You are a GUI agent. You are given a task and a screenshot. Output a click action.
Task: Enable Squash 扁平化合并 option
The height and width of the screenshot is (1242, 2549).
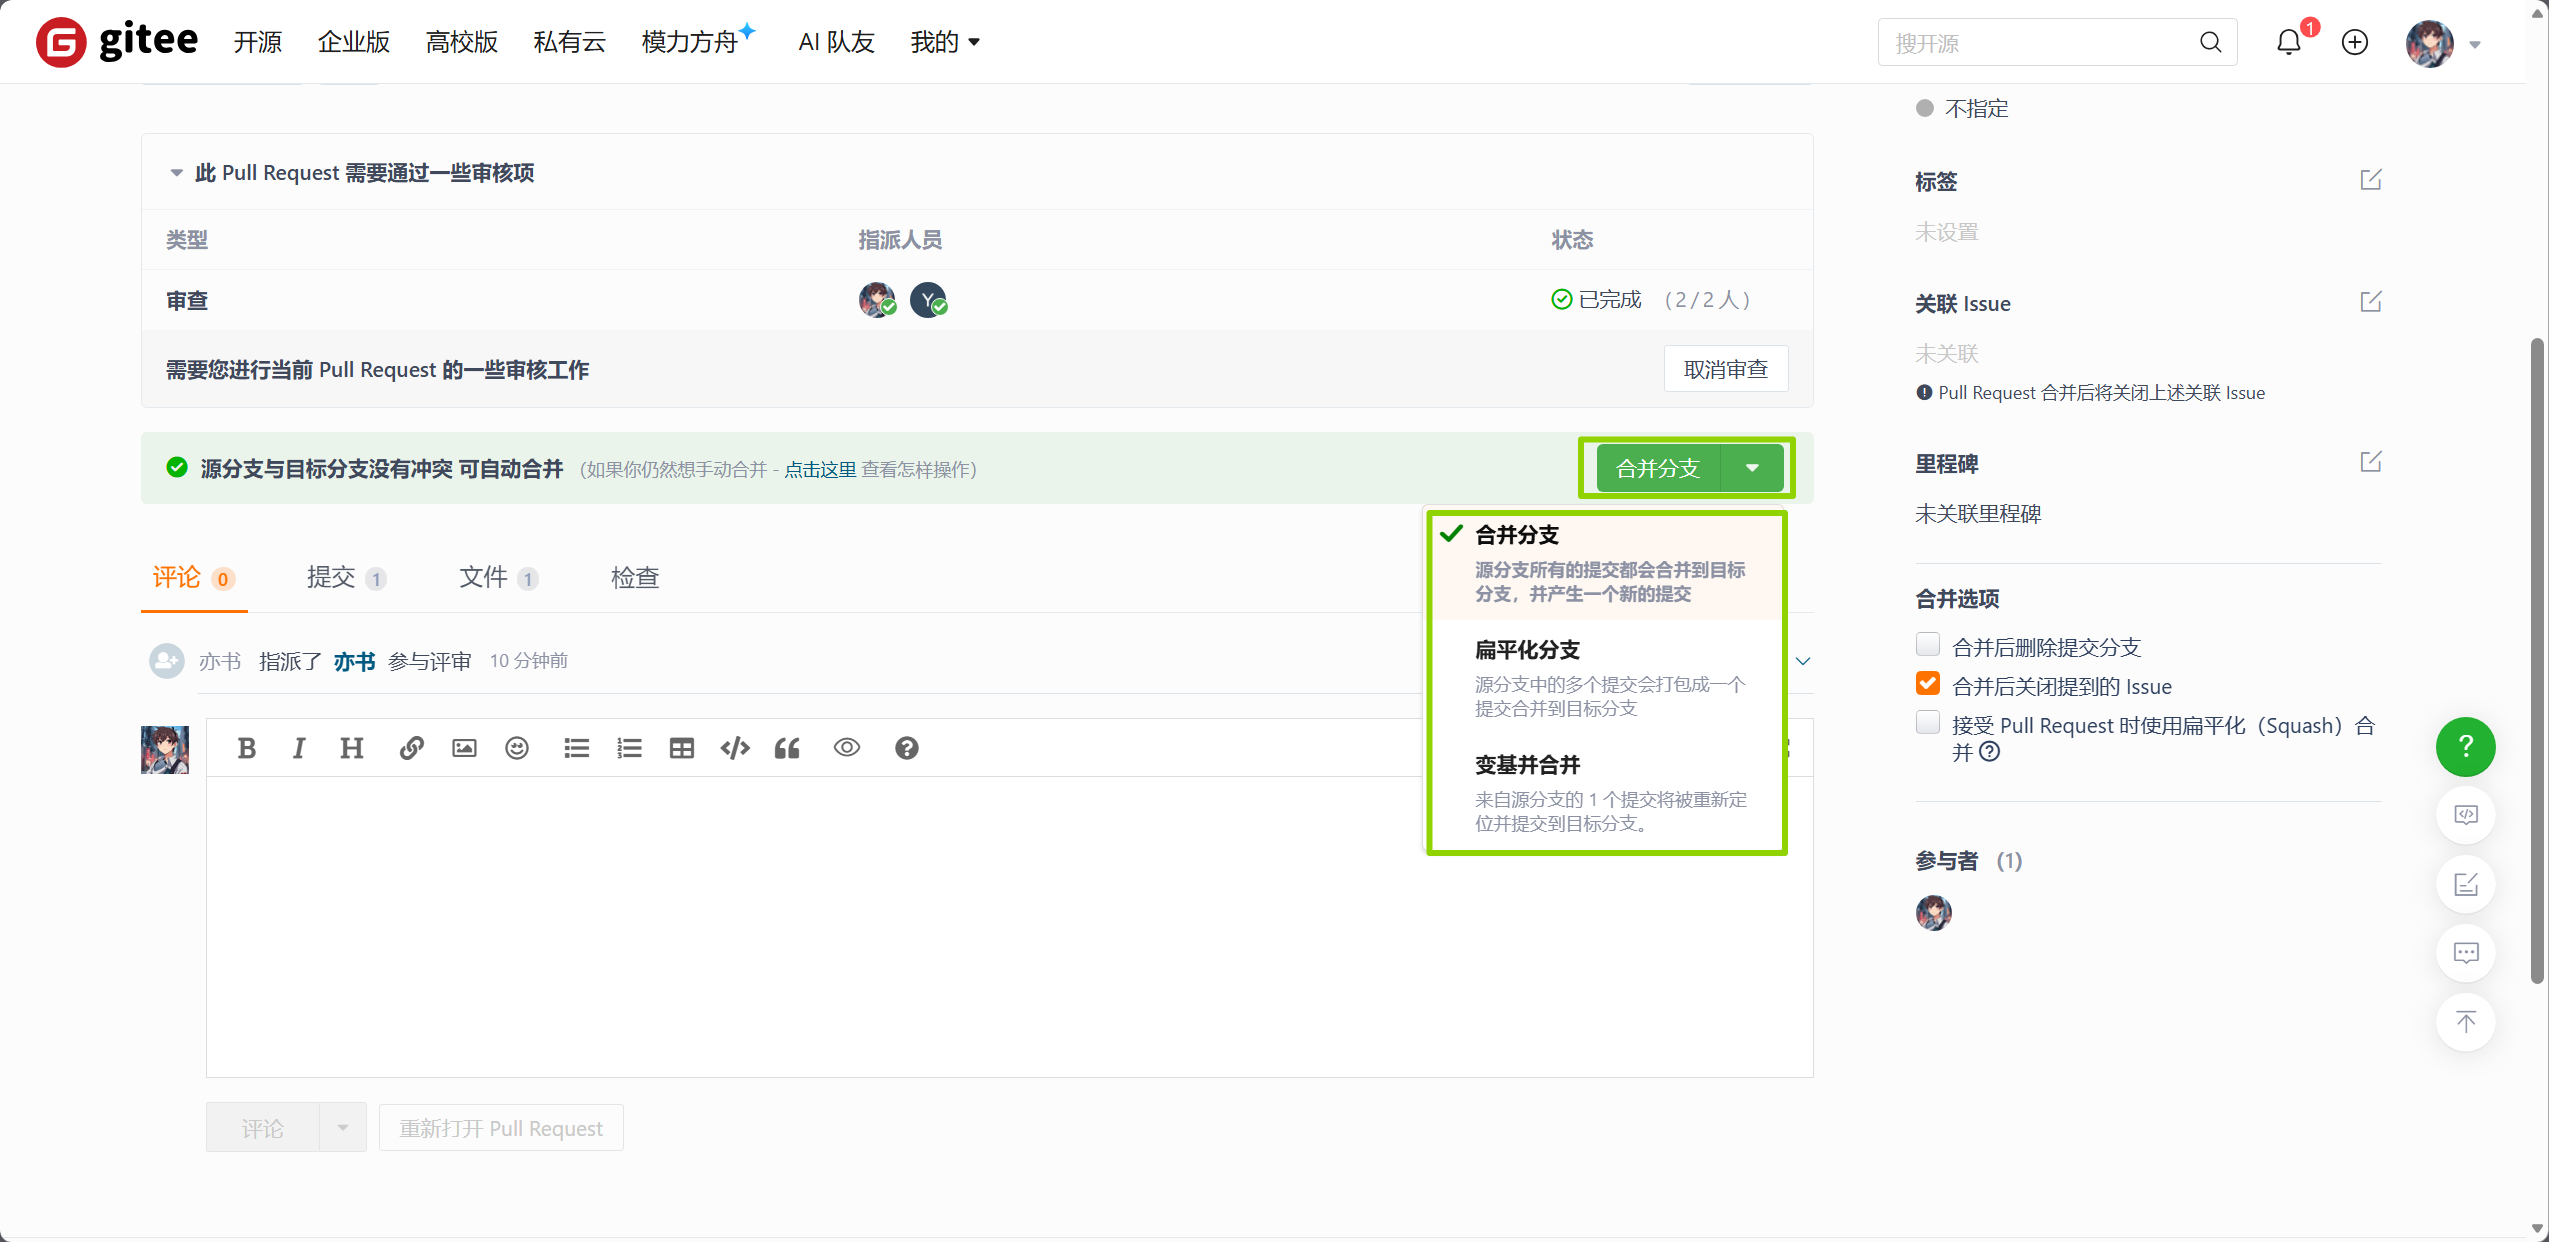click(x=1927, y=722)
